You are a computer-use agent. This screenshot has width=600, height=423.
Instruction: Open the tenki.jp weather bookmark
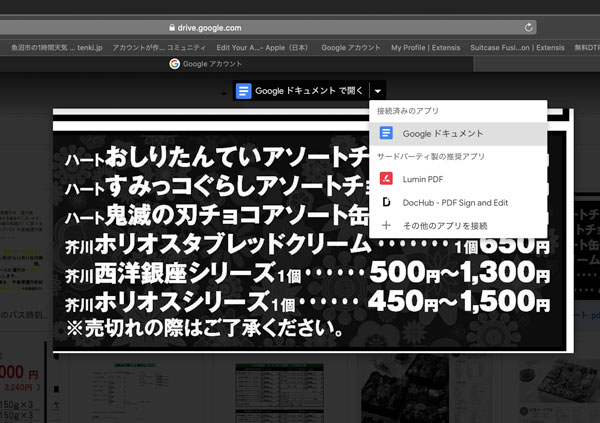click(x=57, y=48)
